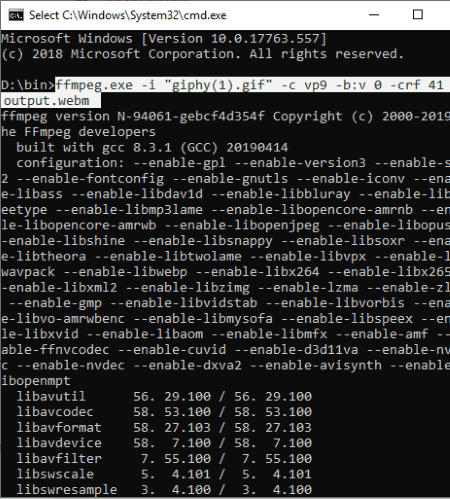Click the '--enable-fontconfig' flag
450x499 pixels.
click(x=90, y=179)
